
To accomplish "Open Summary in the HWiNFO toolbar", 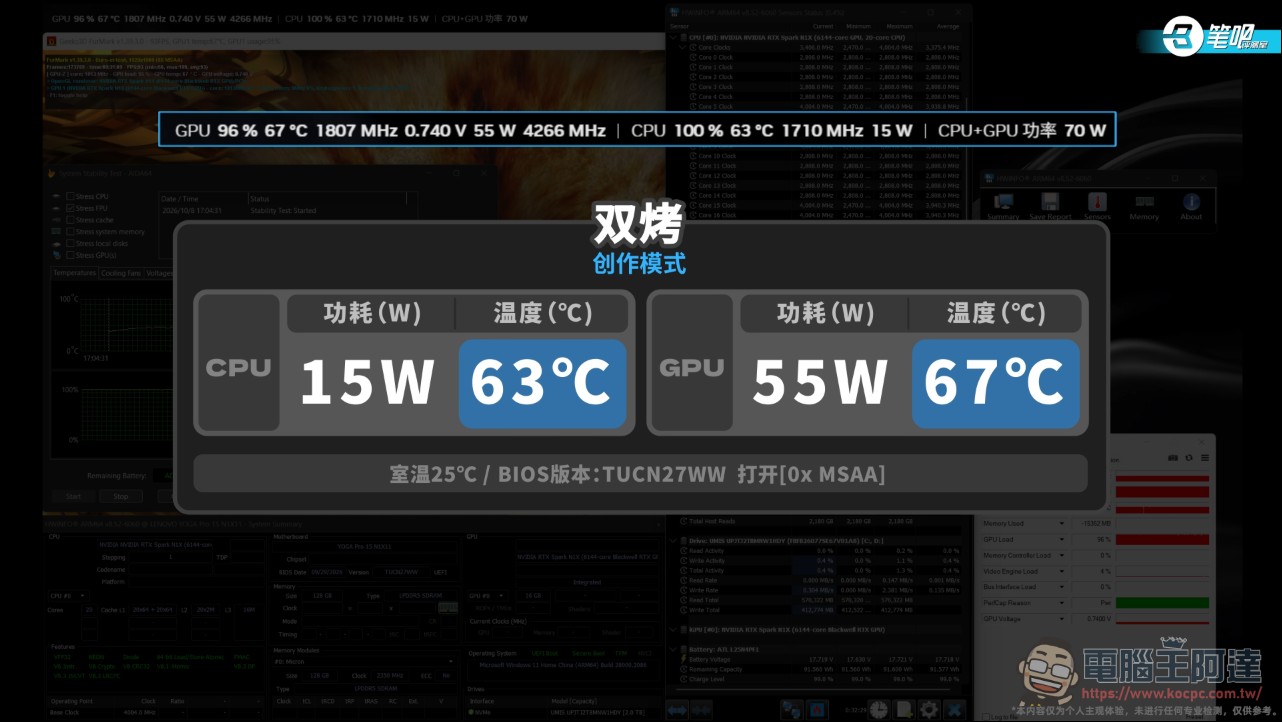I will coord(1003,205).
